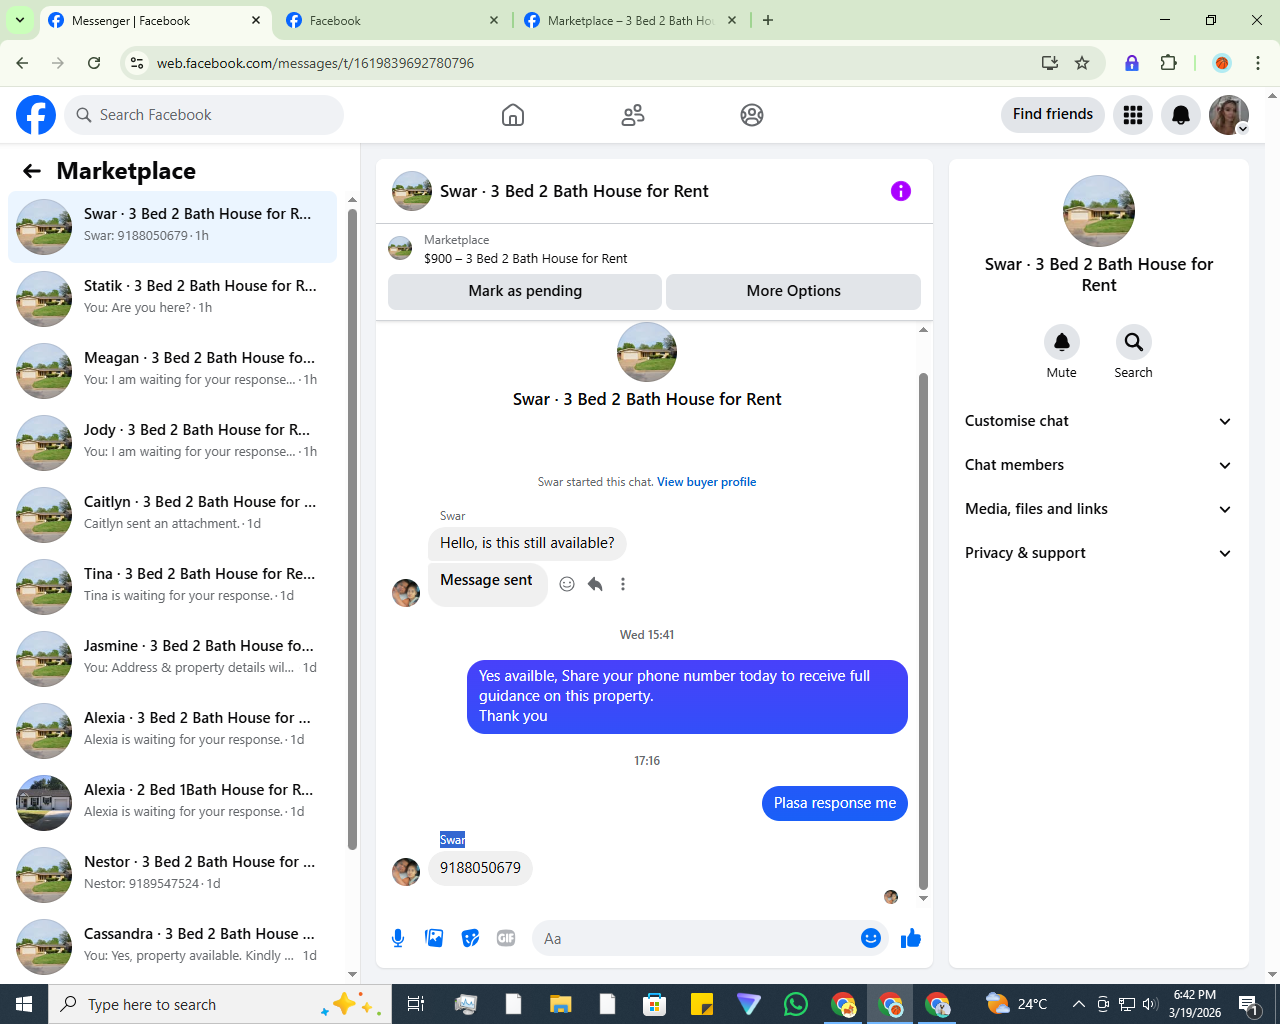Viewport: 1280px width, 1024px height.
Task: Click the Find friends button
Action: pos(1053,114)
